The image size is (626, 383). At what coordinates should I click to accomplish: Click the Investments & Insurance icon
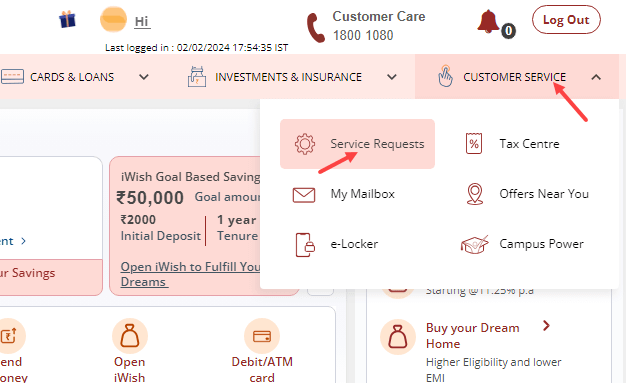[197, 77]
